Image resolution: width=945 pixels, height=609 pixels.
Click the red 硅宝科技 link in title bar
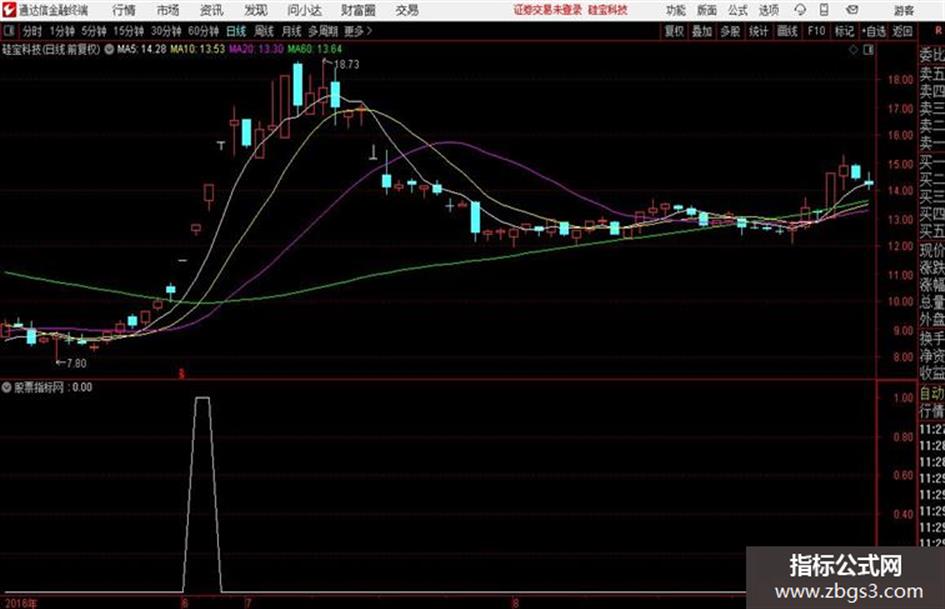608,10
